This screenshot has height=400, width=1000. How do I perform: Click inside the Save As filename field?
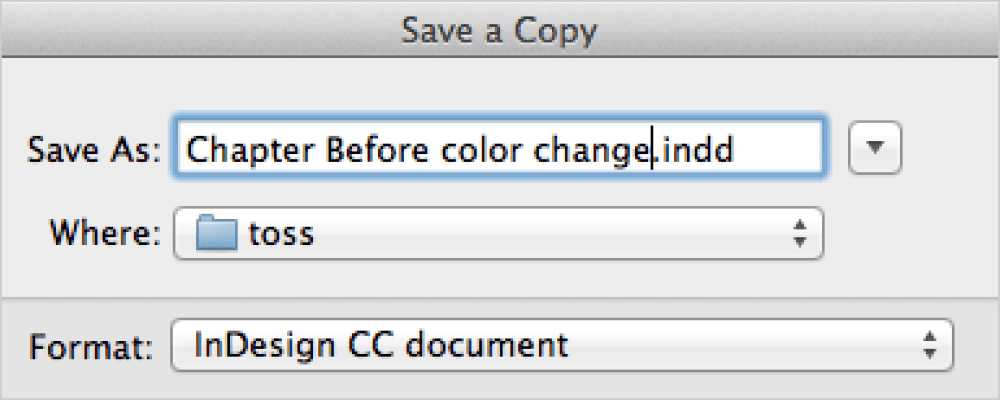pos(500,148)
